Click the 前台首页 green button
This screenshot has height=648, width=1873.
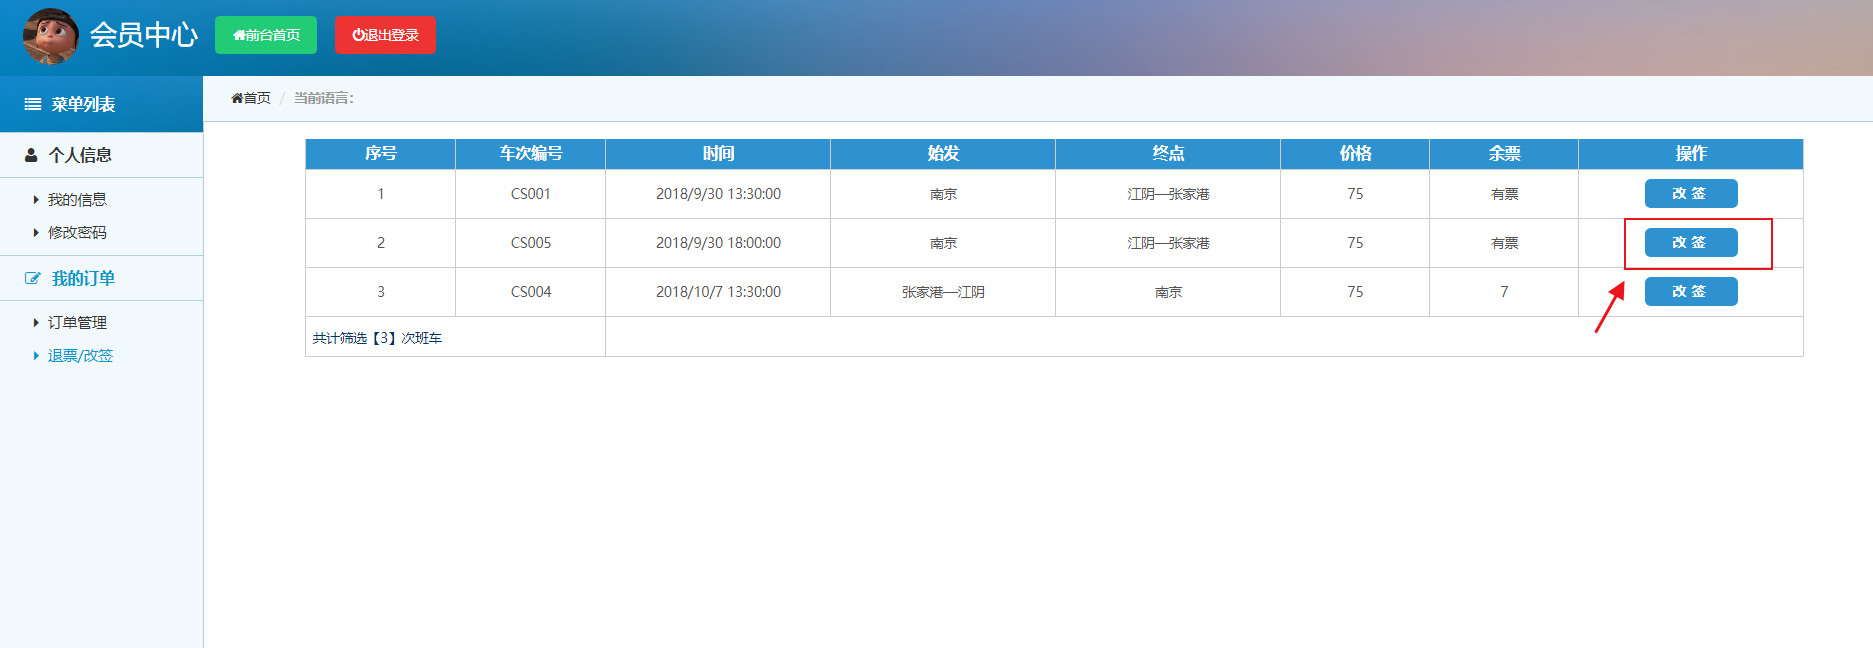[x=266, y=35]
